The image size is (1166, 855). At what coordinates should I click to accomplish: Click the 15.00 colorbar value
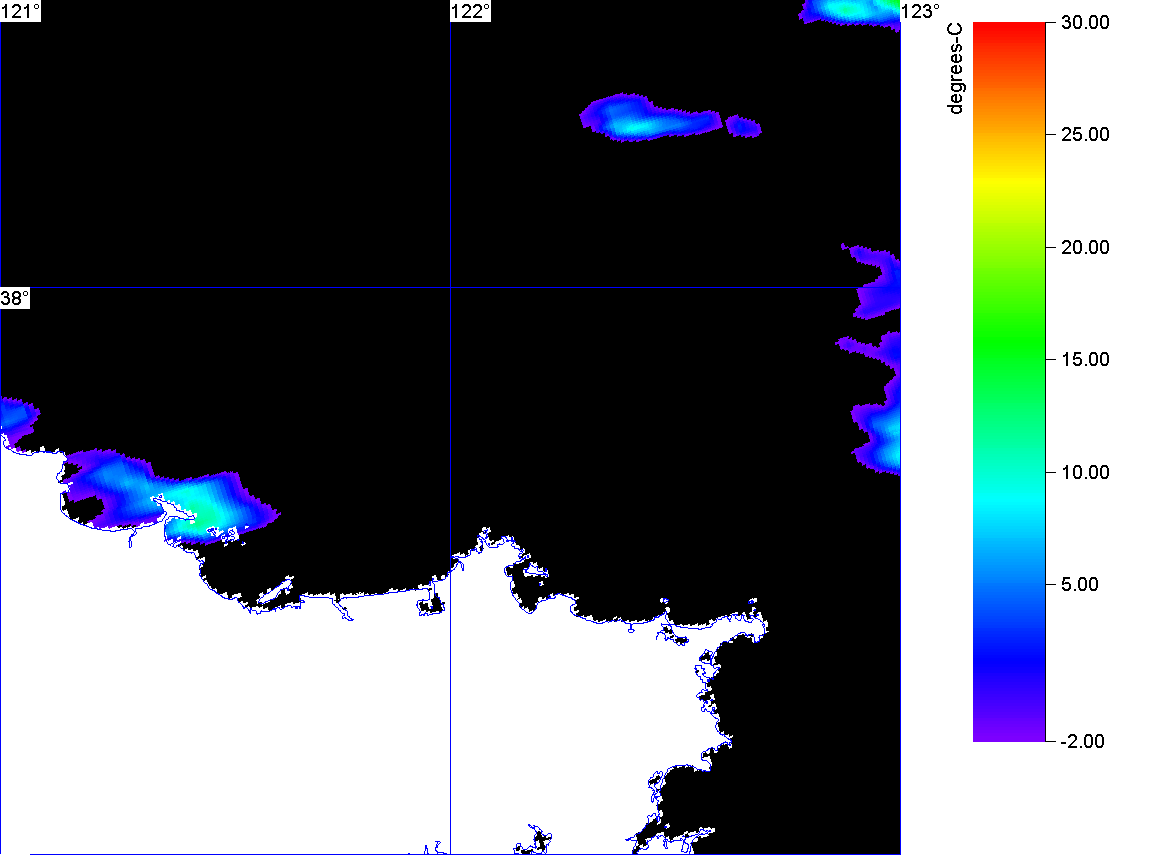click(1085, 360)
